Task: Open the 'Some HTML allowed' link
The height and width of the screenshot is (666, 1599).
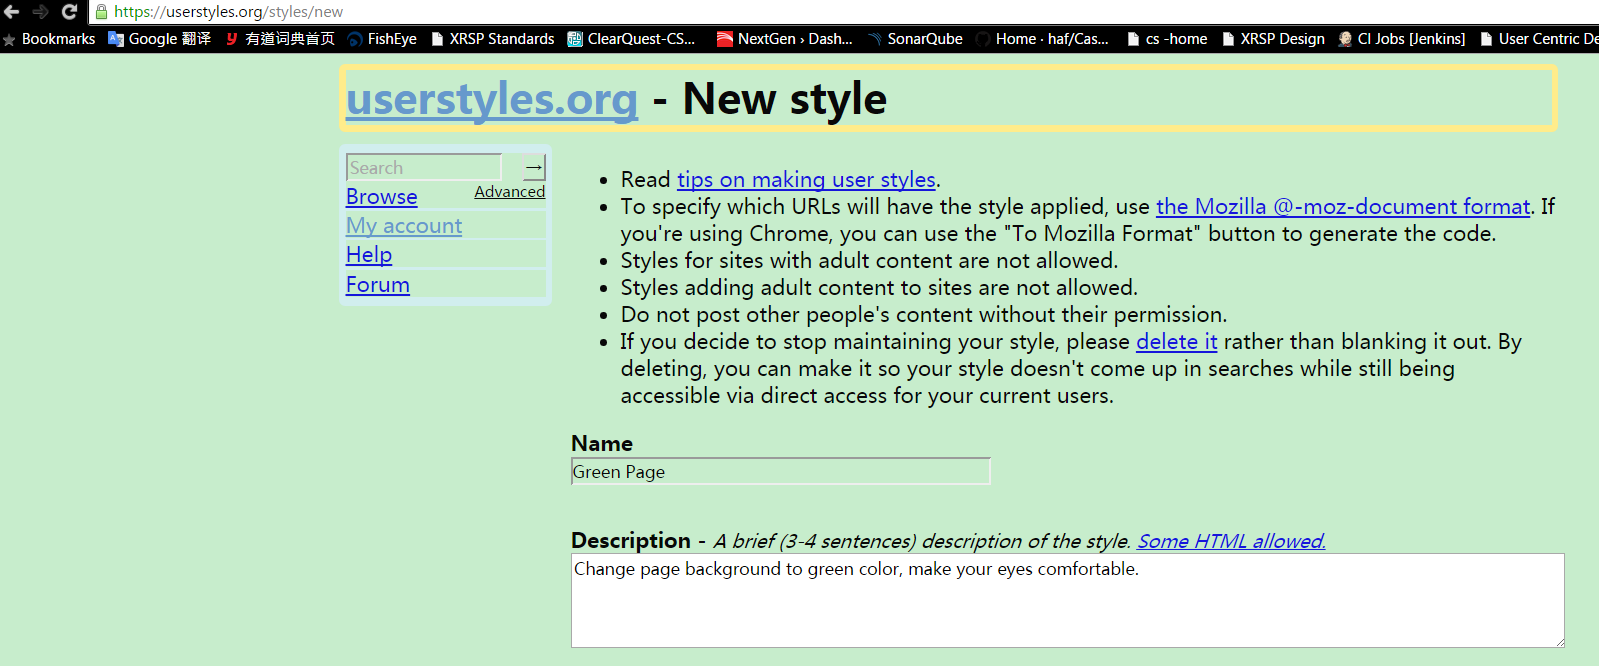Action: [x=1231, y=541]
